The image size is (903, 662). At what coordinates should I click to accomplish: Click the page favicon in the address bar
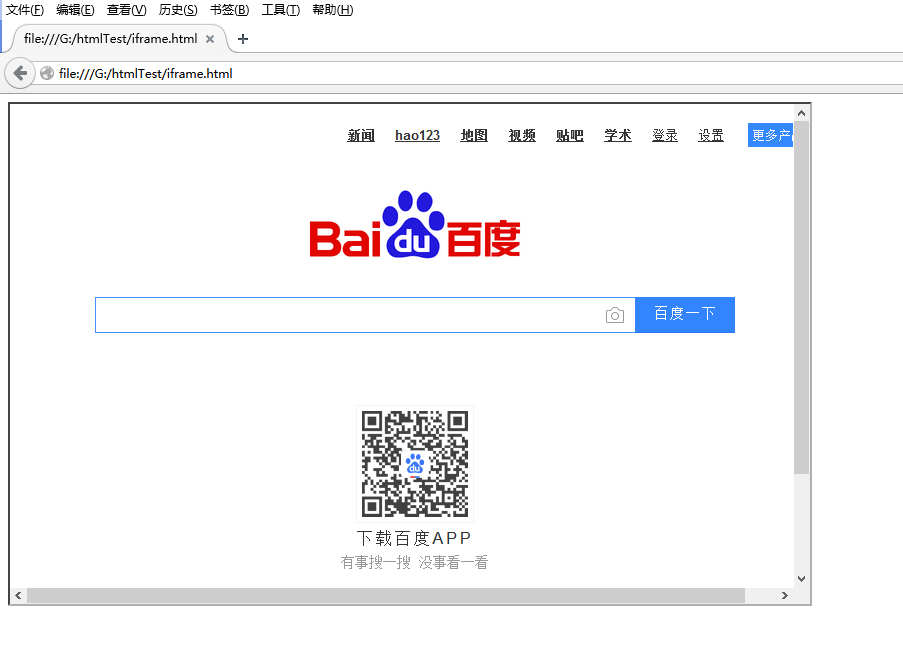pos(46,72)
